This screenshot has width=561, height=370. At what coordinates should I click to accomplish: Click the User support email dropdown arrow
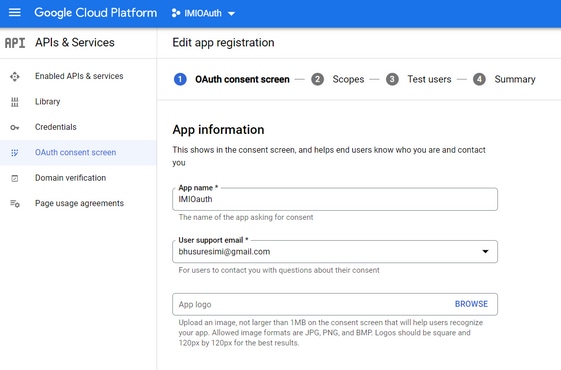coord(485,252)
